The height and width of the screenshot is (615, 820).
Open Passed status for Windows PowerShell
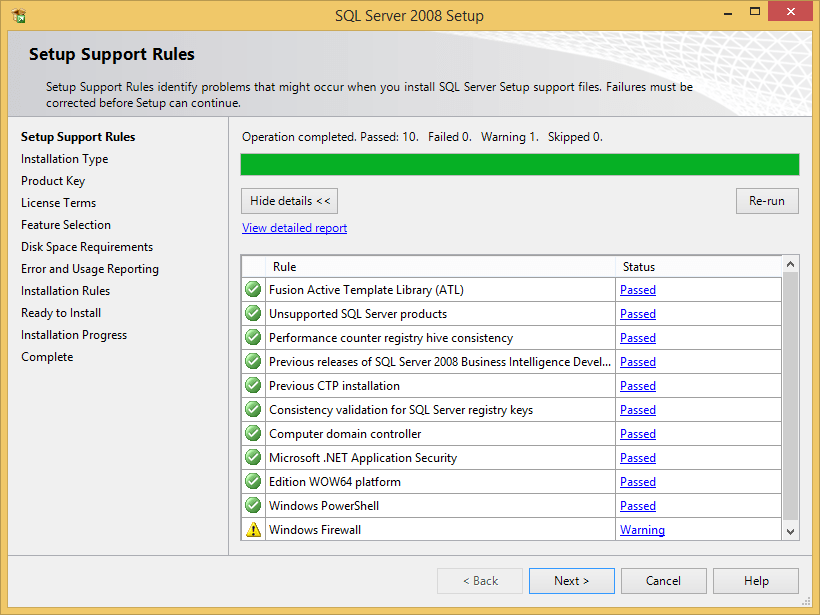click(x=637, y=506)
